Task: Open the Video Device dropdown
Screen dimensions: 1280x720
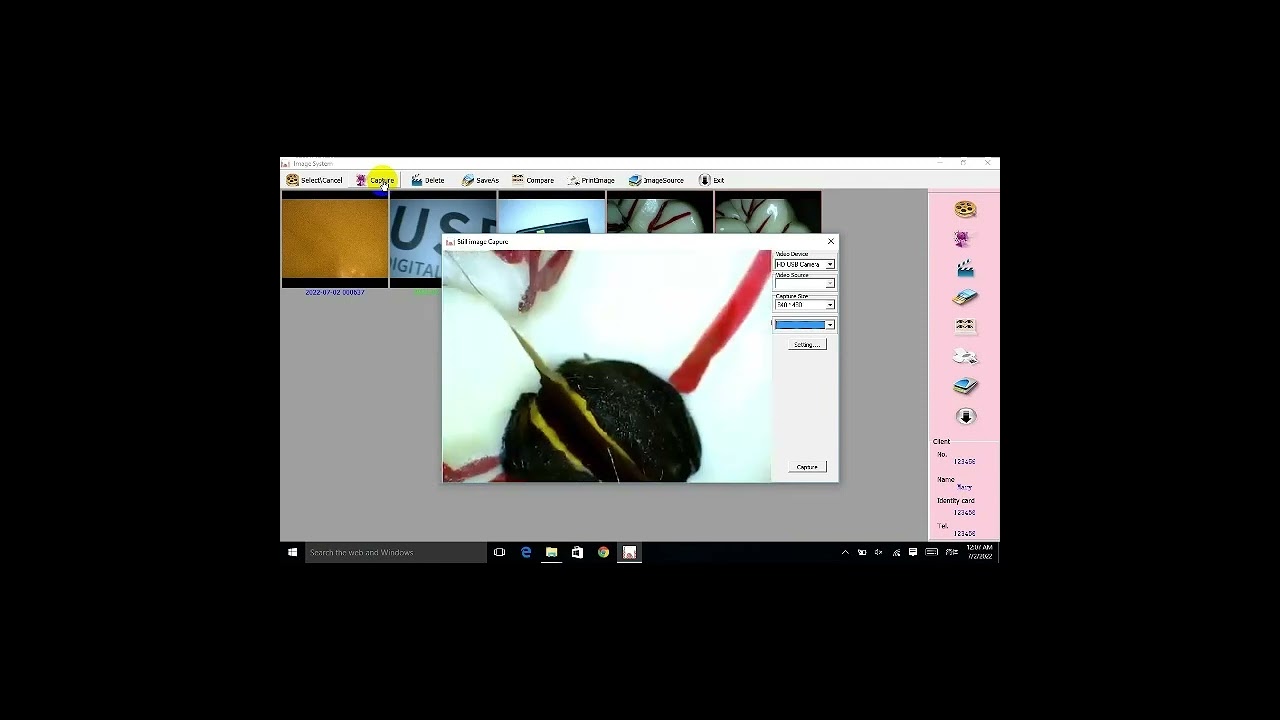Action: pos(830,264)
